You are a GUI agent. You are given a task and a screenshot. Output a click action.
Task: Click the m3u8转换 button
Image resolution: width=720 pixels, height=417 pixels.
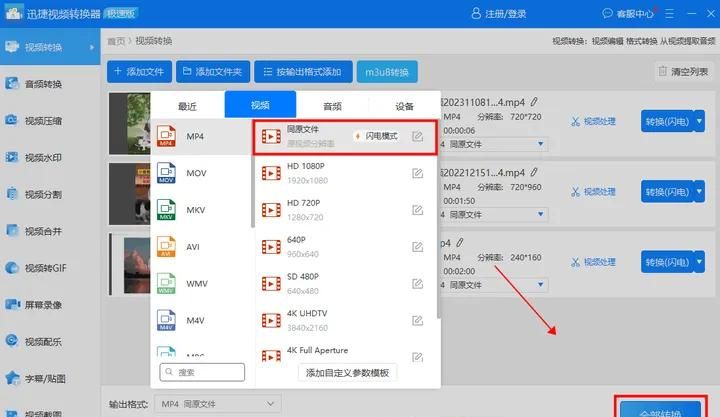click(x=387, y=72)
